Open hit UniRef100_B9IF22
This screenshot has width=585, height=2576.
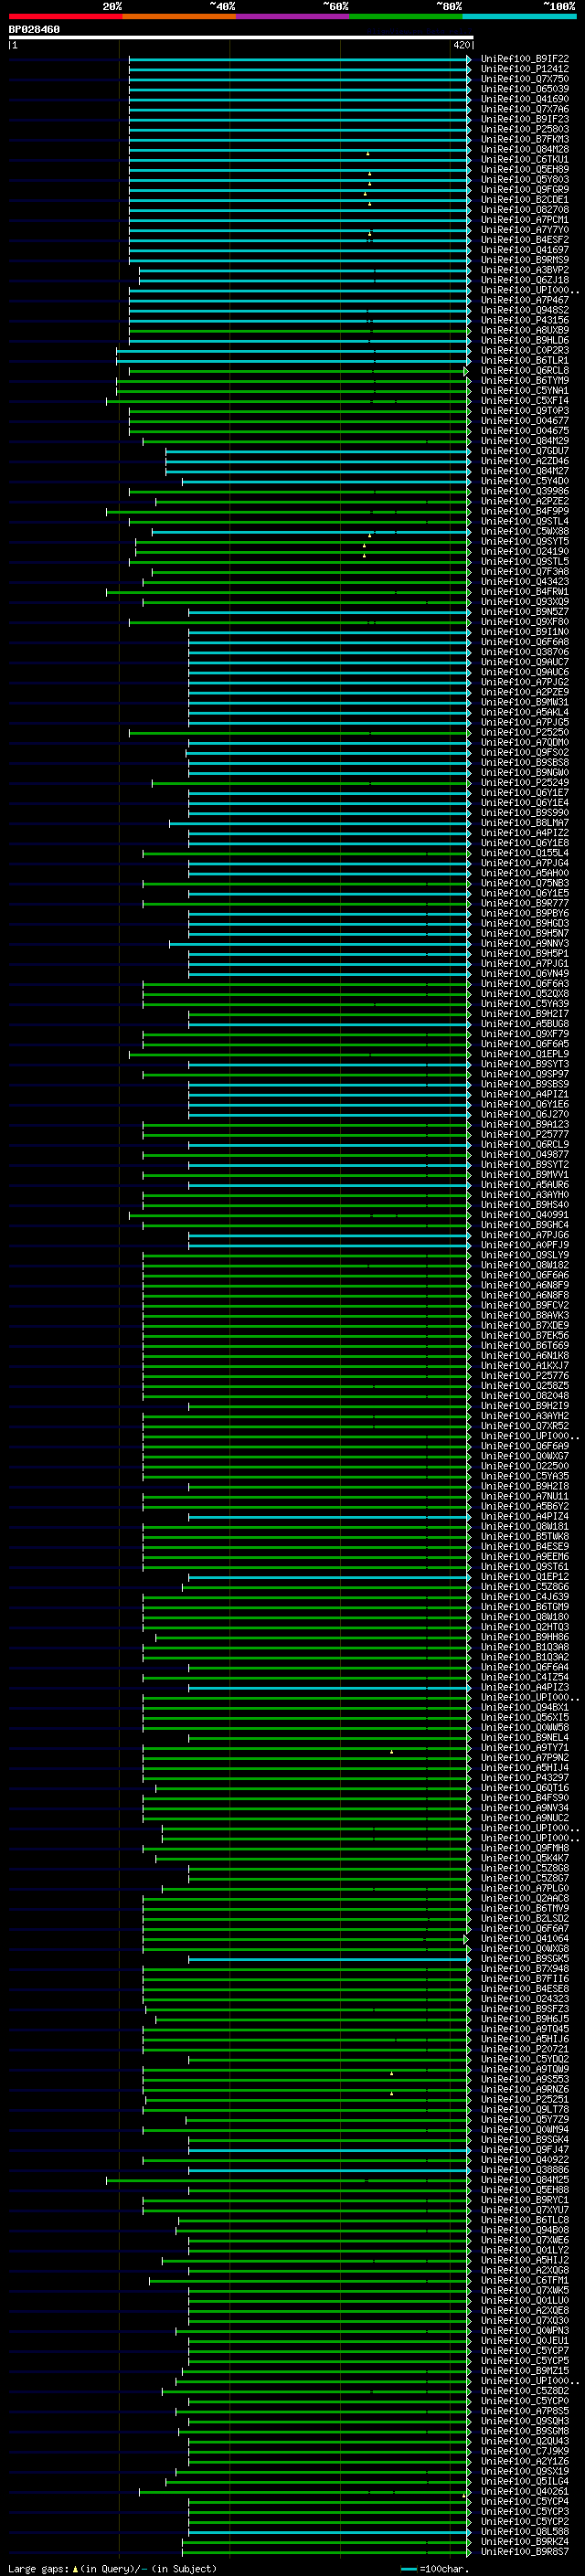coord(525,59)
